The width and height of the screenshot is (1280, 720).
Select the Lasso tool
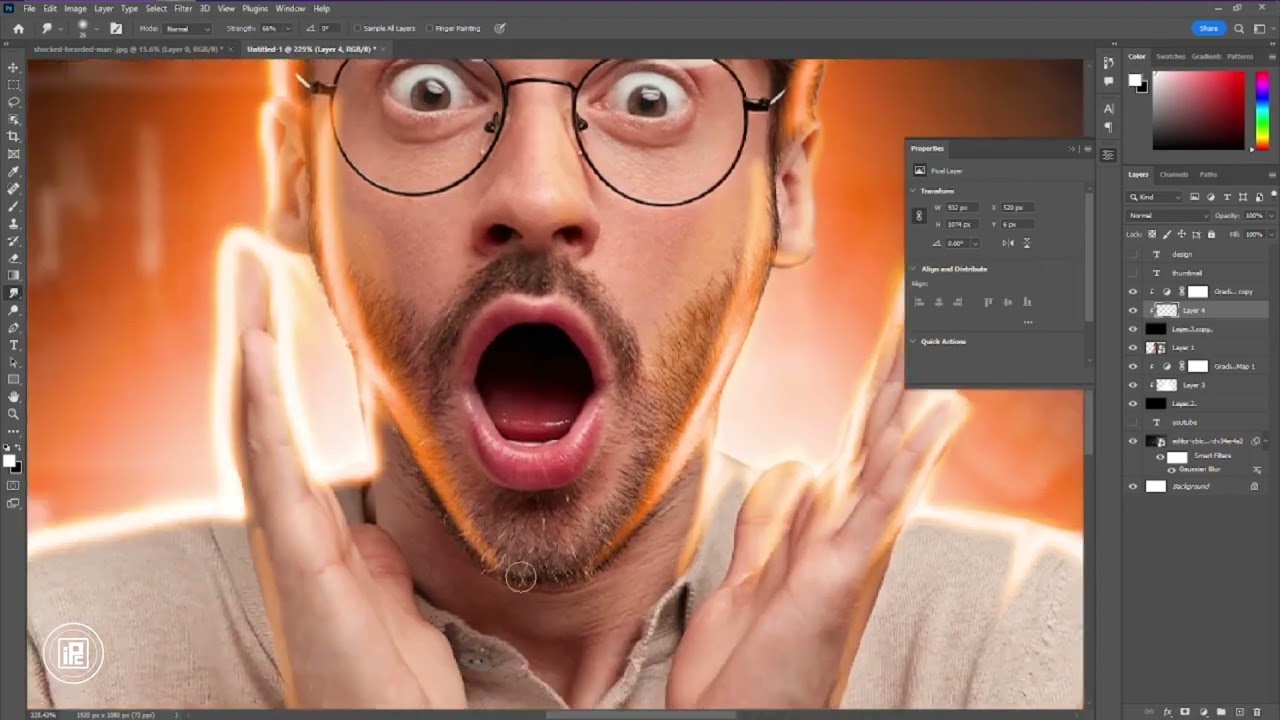(13, 102)
